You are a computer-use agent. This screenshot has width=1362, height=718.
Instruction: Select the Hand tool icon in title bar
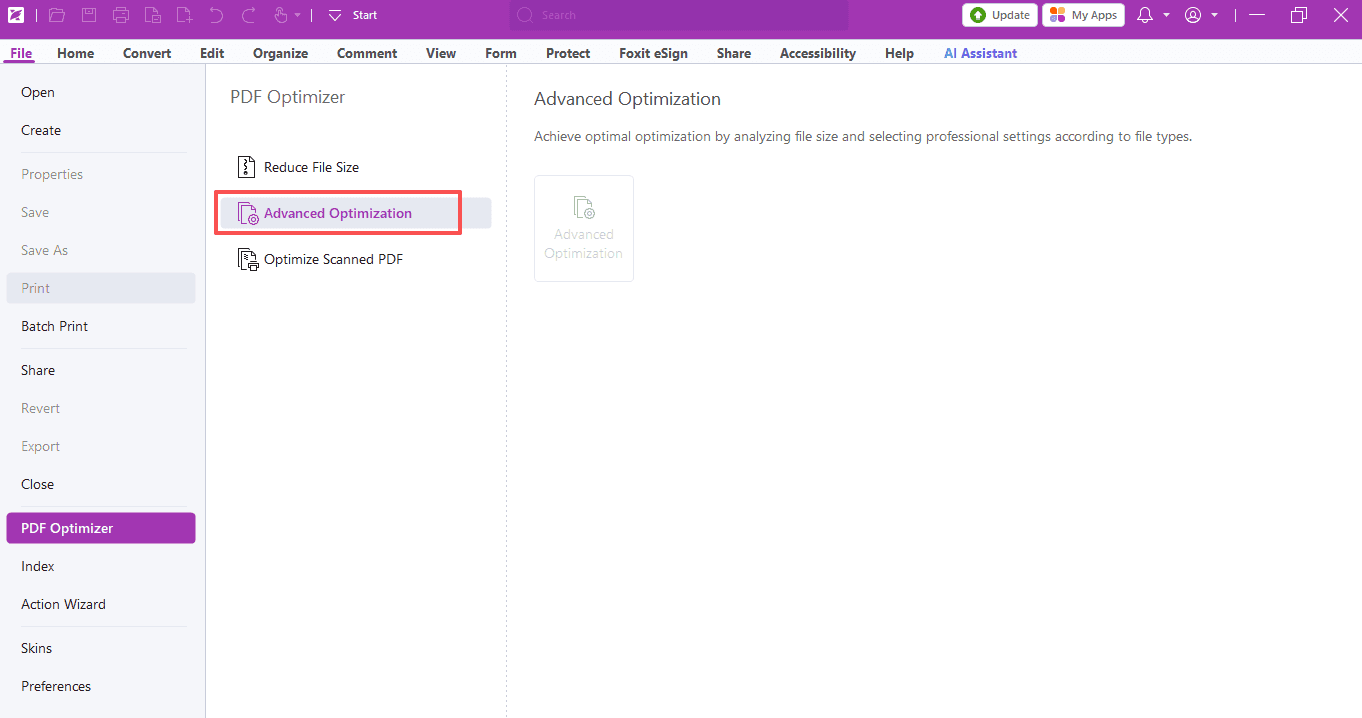tap(281, 15)
